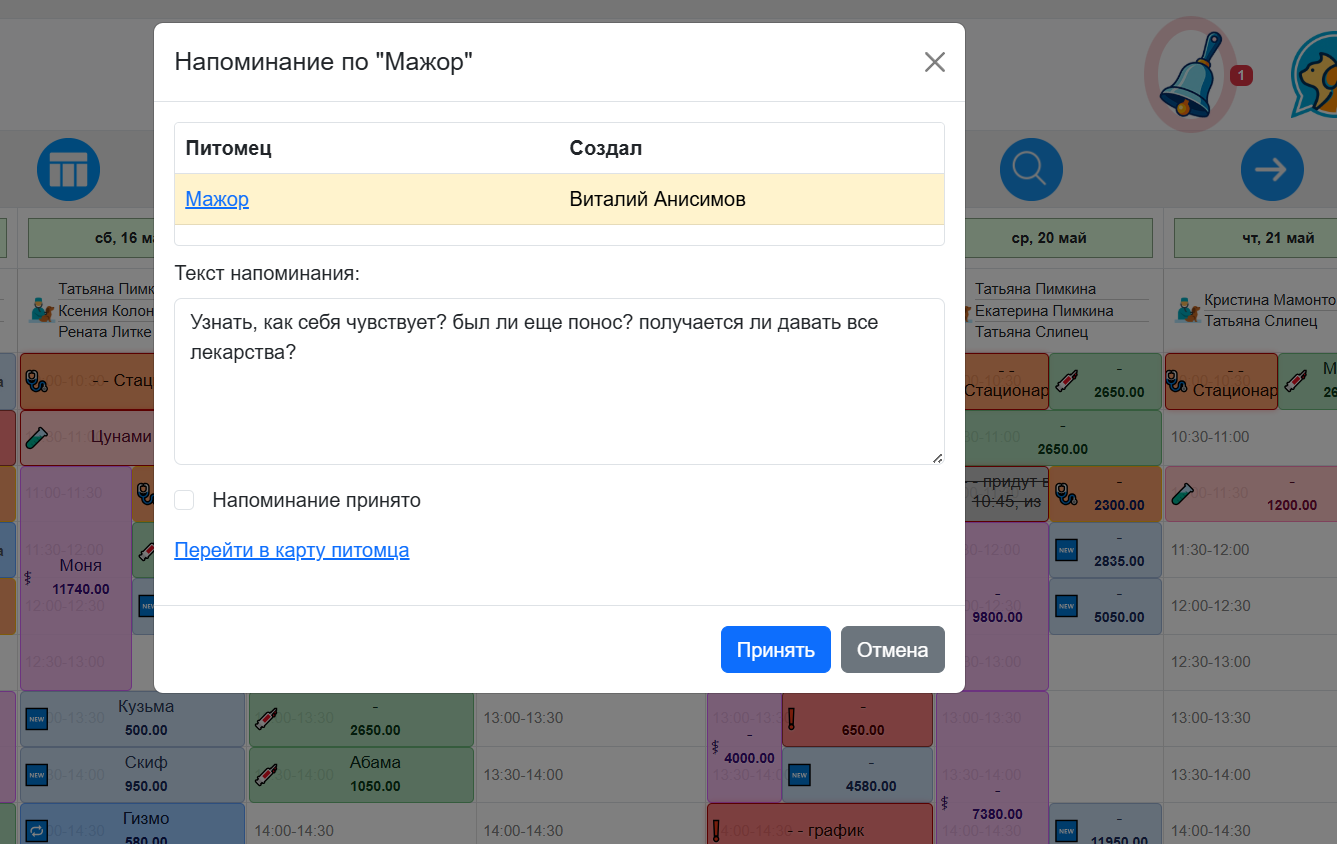Check the Напоминание принято checkbox
The width and height of the screenshot is (1337, 844).
click(184, 500)
